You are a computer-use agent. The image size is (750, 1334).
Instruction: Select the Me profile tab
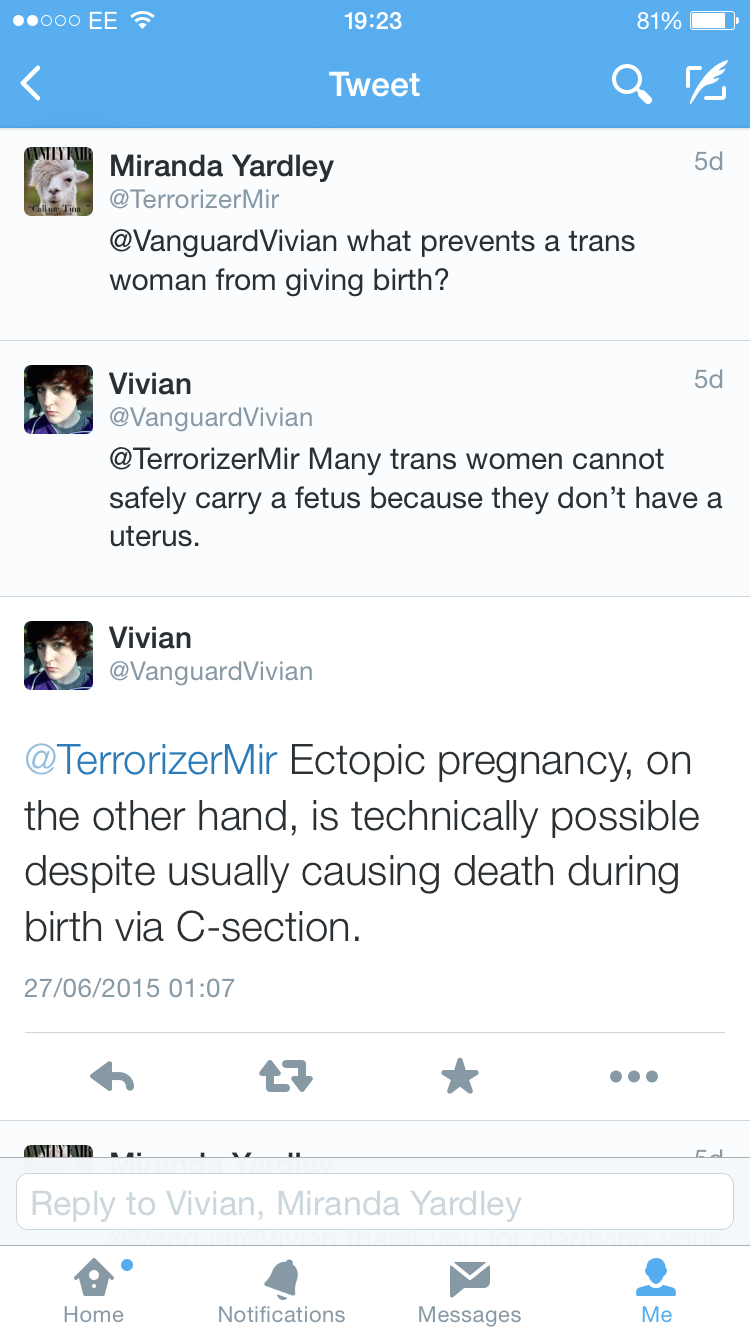[x=657, y=1290]
